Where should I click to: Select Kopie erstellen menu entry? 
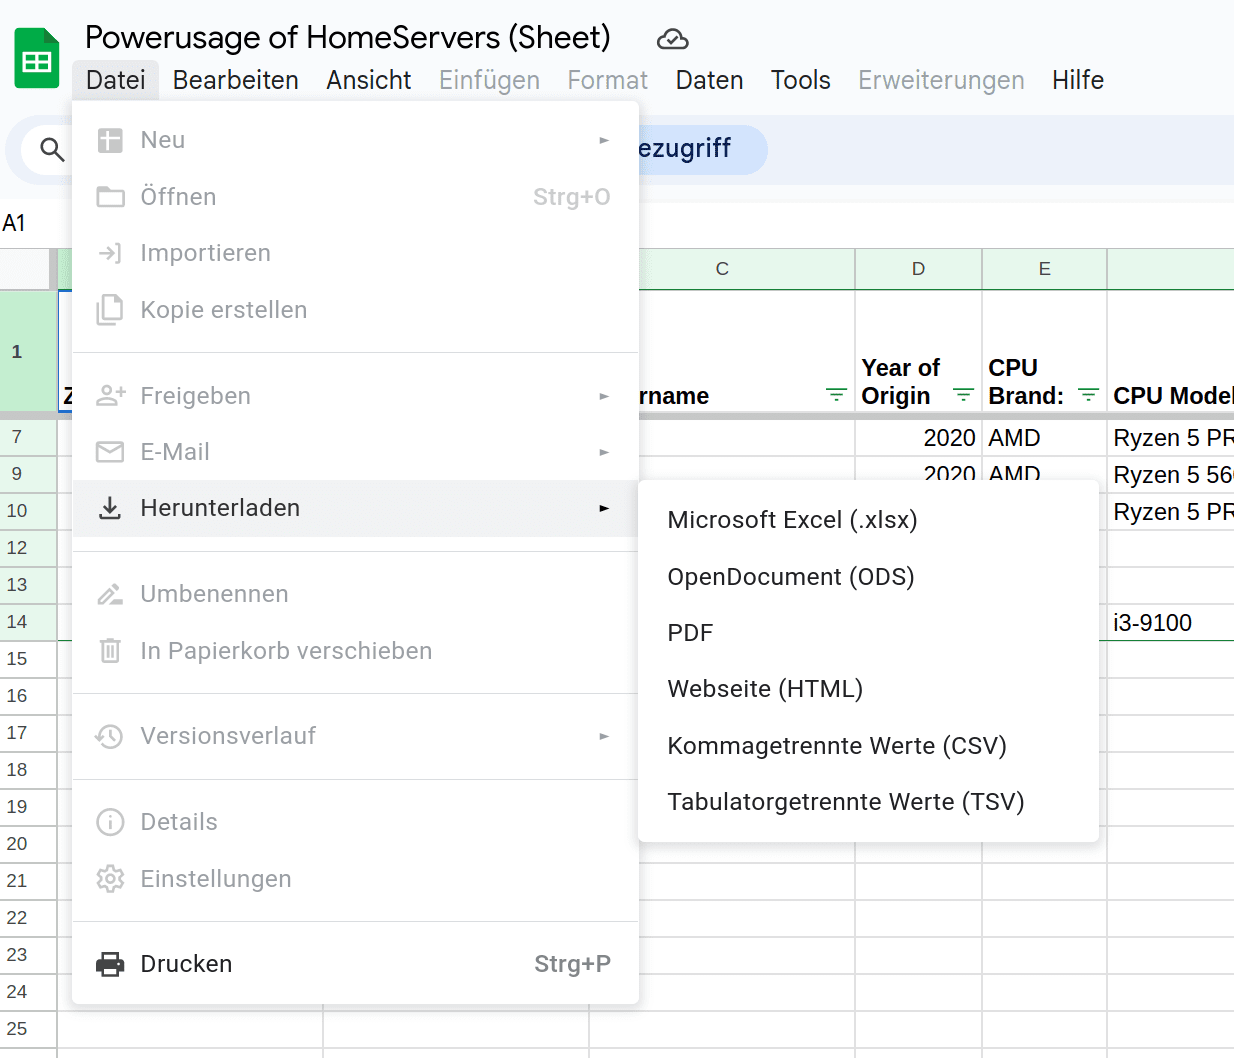pos(355,310)
